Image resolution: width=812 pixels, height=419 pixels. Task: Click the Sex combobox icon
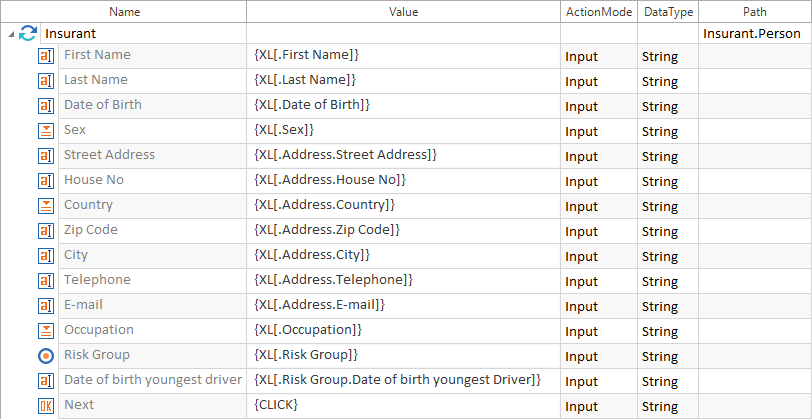point(46,131)
